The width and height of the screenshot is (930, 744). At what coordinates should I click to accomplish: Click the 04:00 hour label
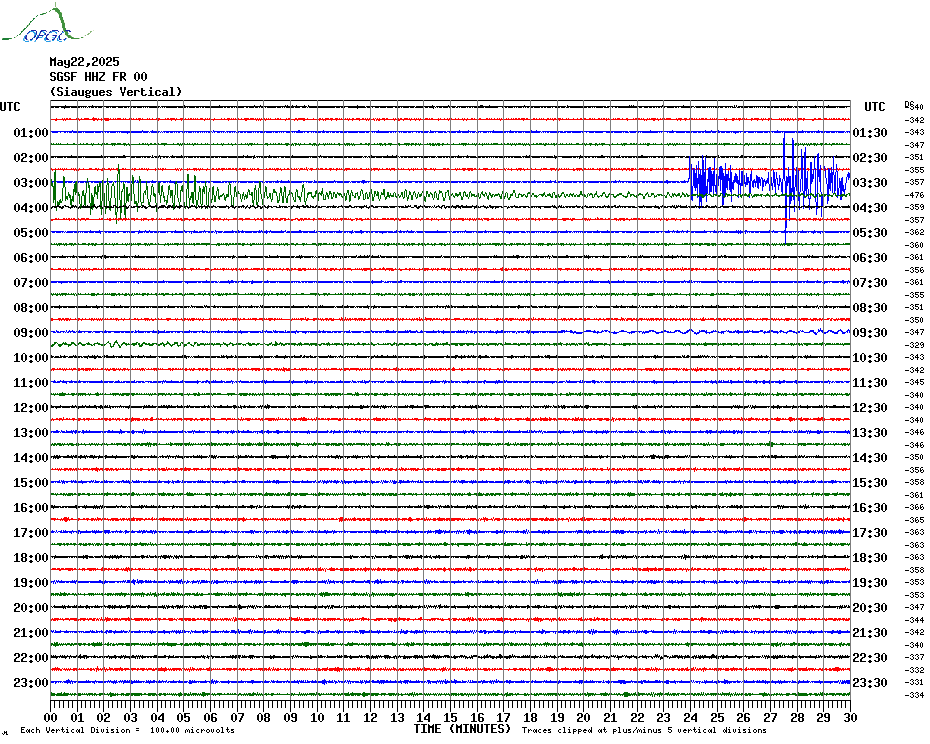point(31,208)
